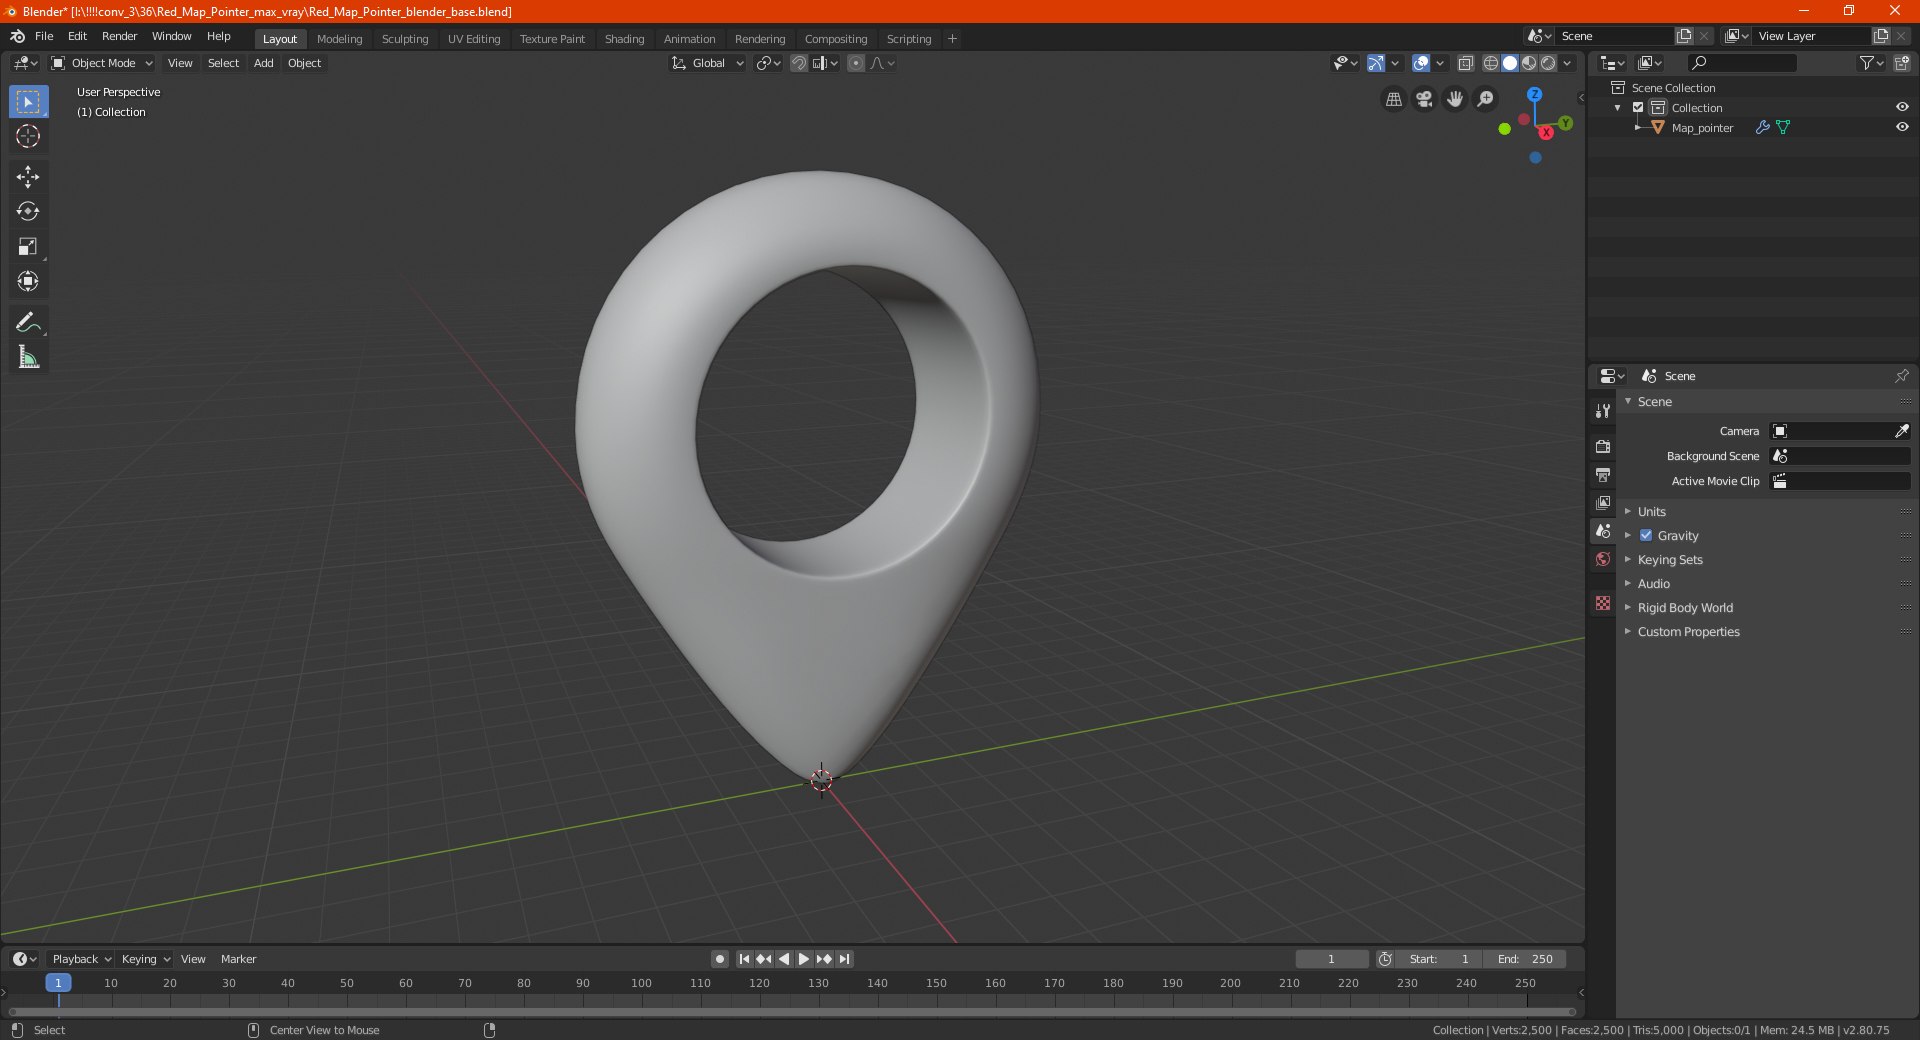
Task: Click the Z axis on navigation gizmo
Action: [x=1534, y=94]
